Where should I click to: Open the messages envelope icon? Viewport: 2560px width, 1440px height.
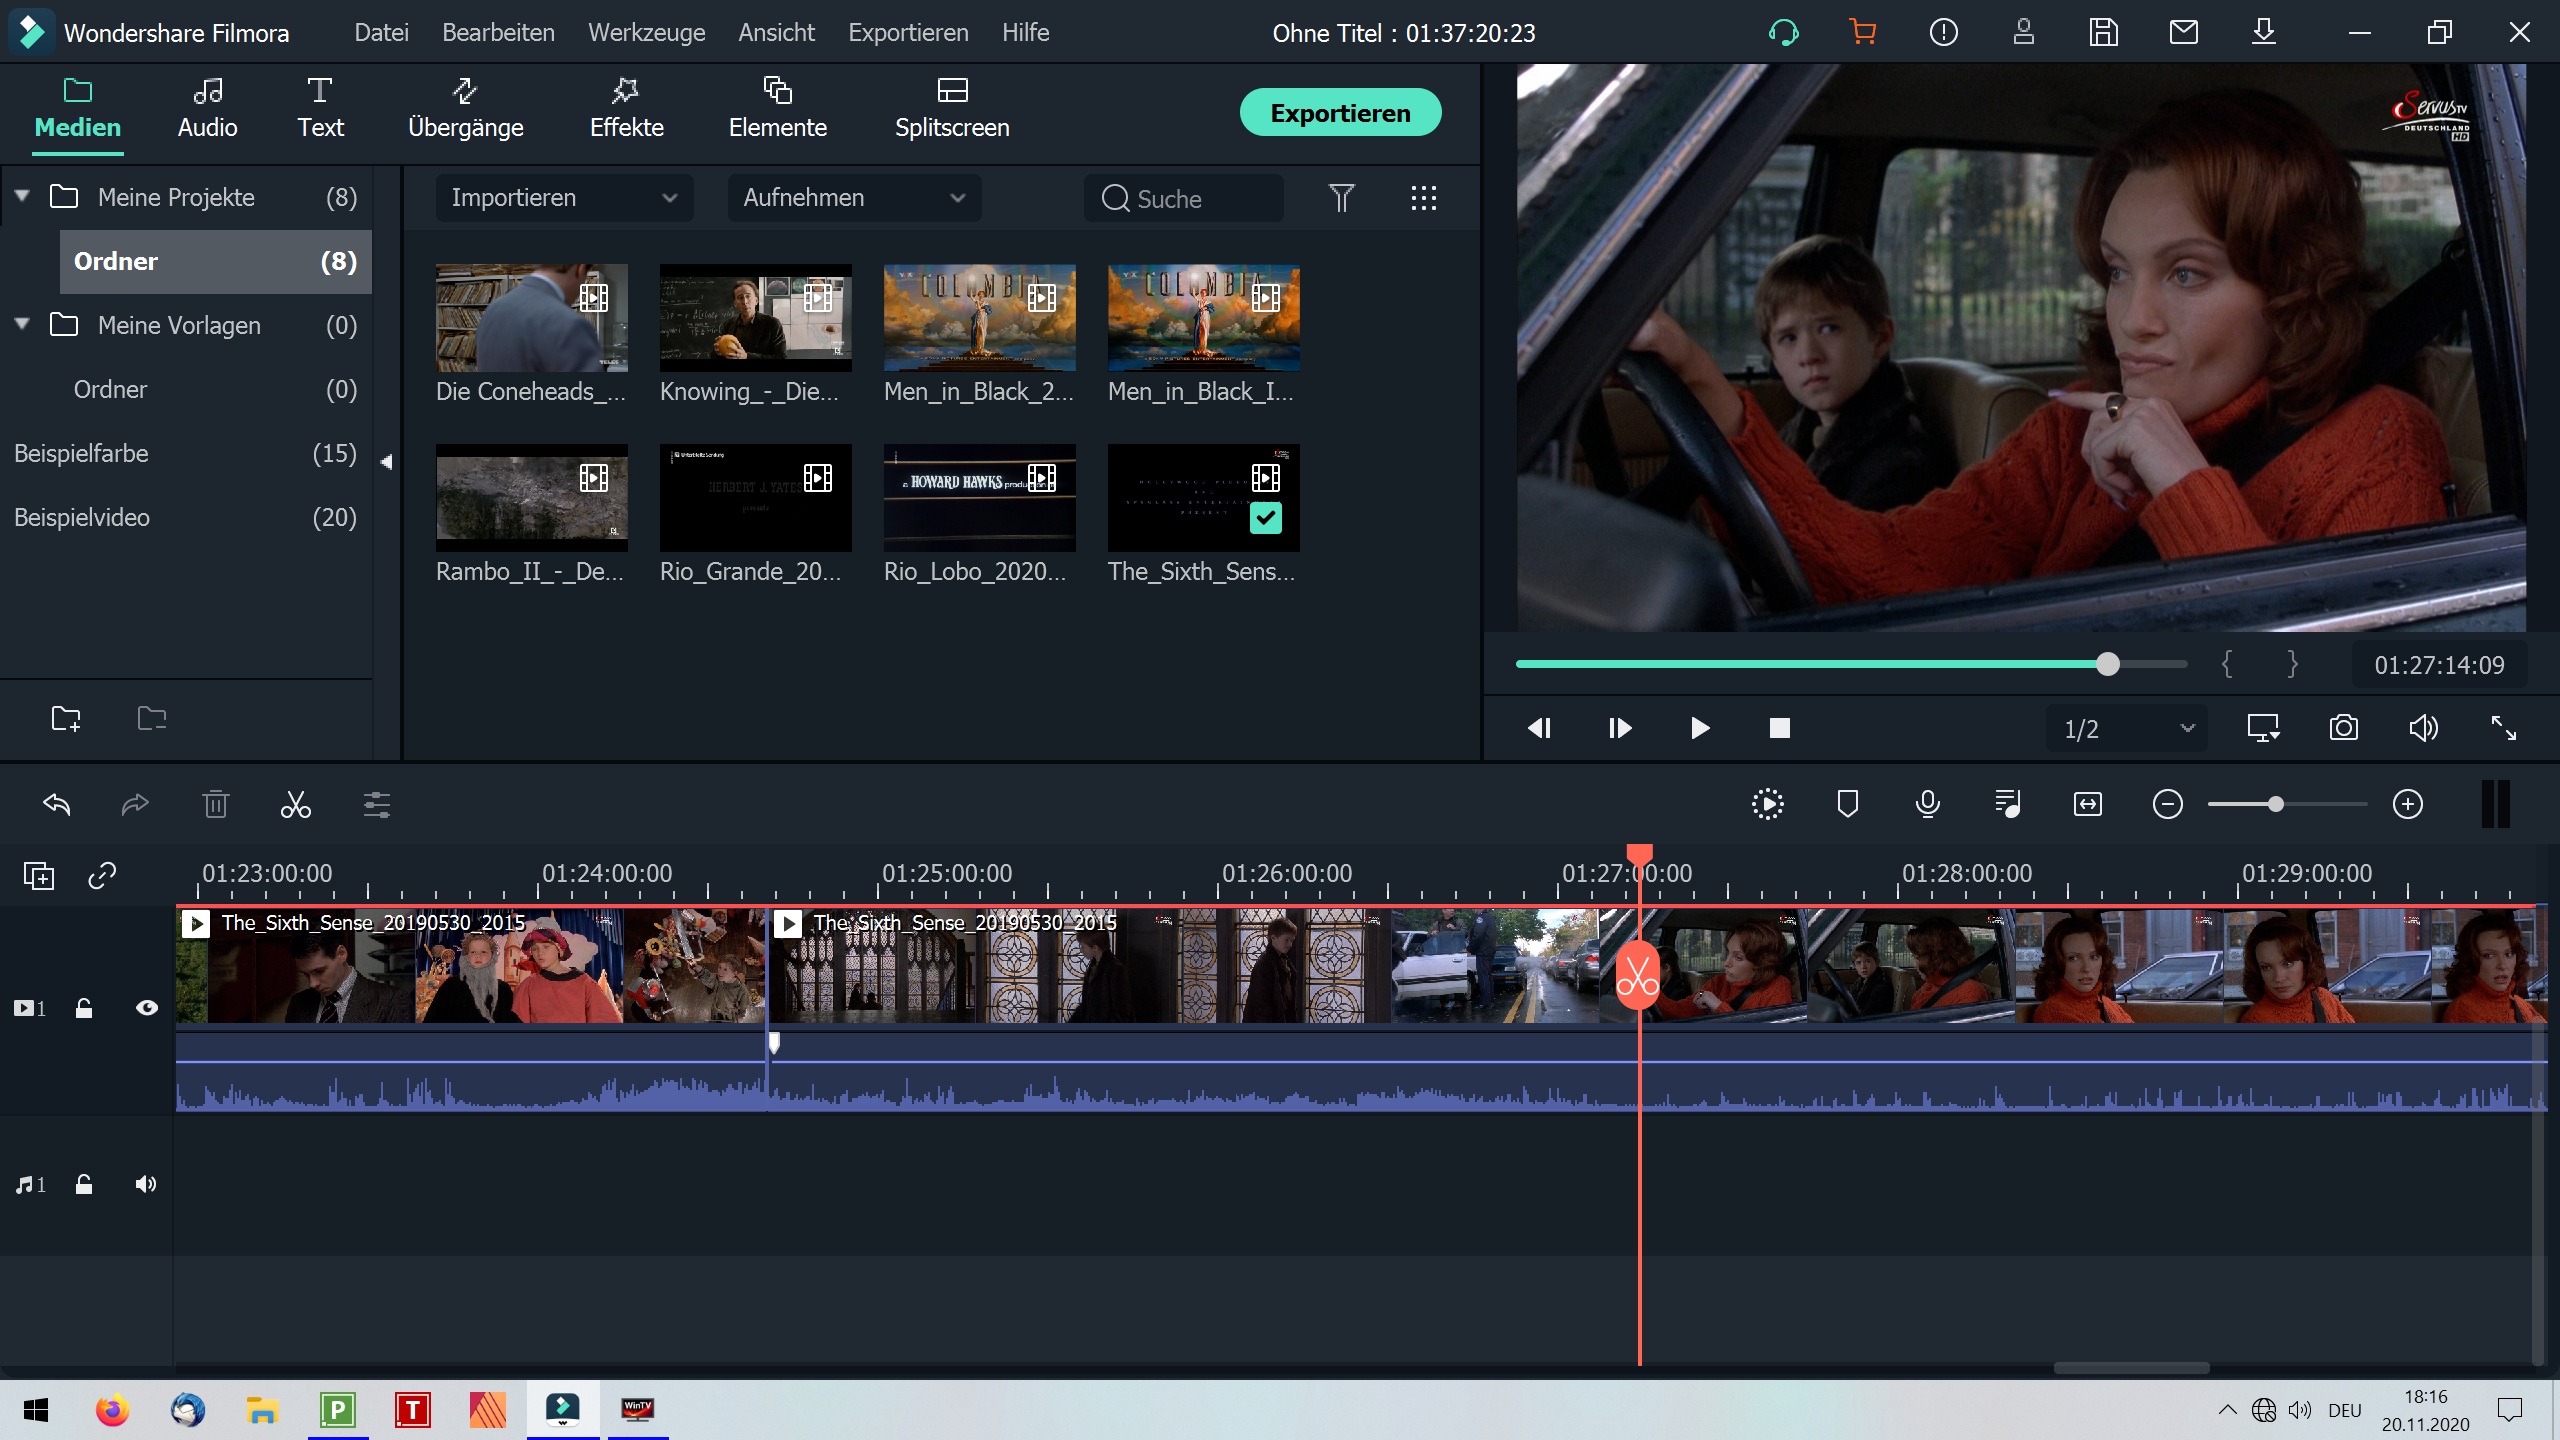pyautogui.click(x=2184, y=32)
